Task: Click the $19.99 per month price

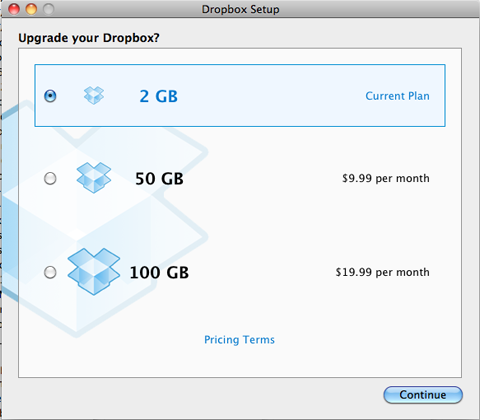Action: click(382, 272)
